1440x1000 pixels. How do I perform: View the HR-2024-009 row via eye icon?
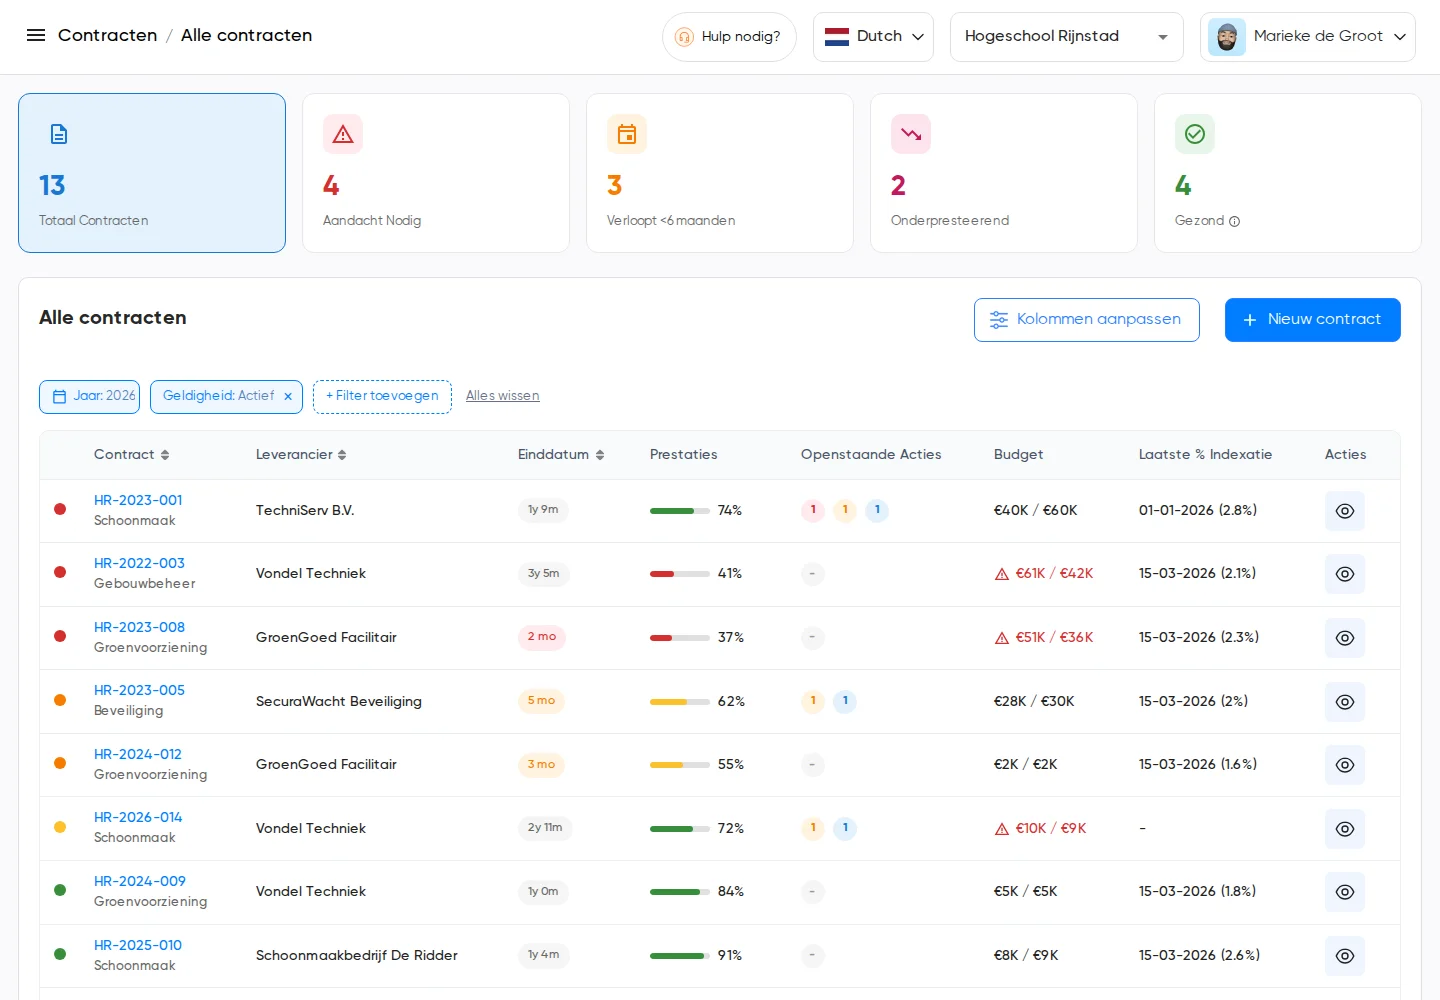[x=1345, y=892]
